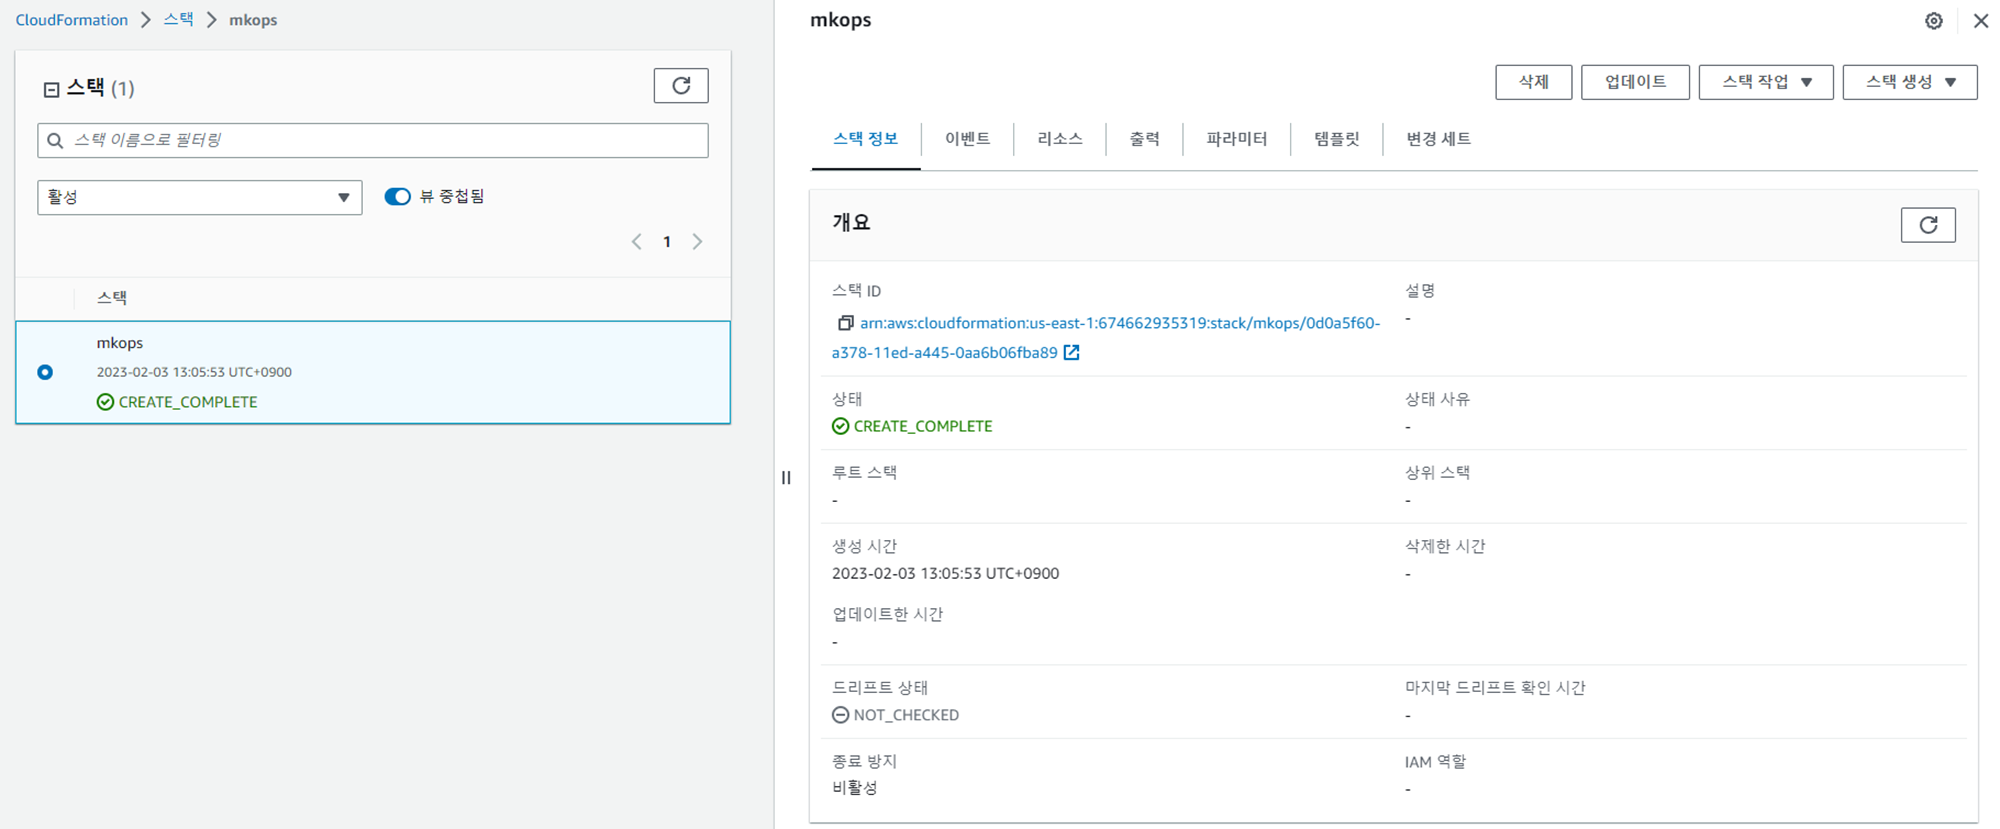
Task: Click the 개요 section heading
Action: point(851,223)
